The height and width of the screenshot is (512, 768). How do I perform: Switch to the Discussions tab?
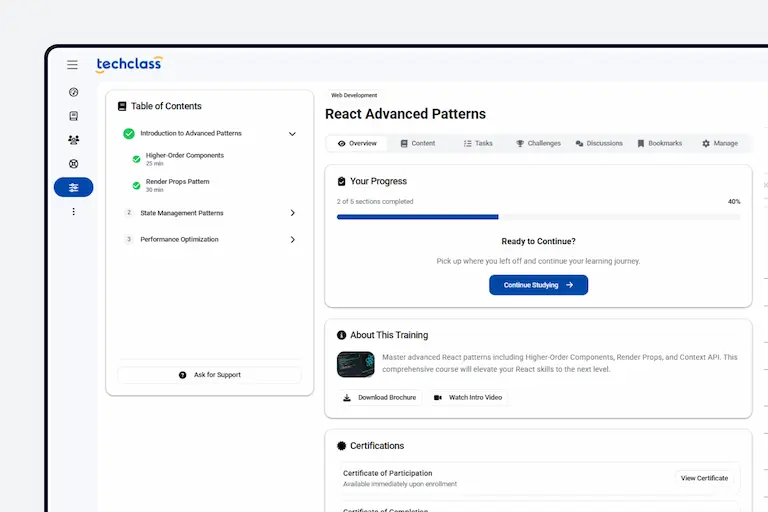point(599,144)
